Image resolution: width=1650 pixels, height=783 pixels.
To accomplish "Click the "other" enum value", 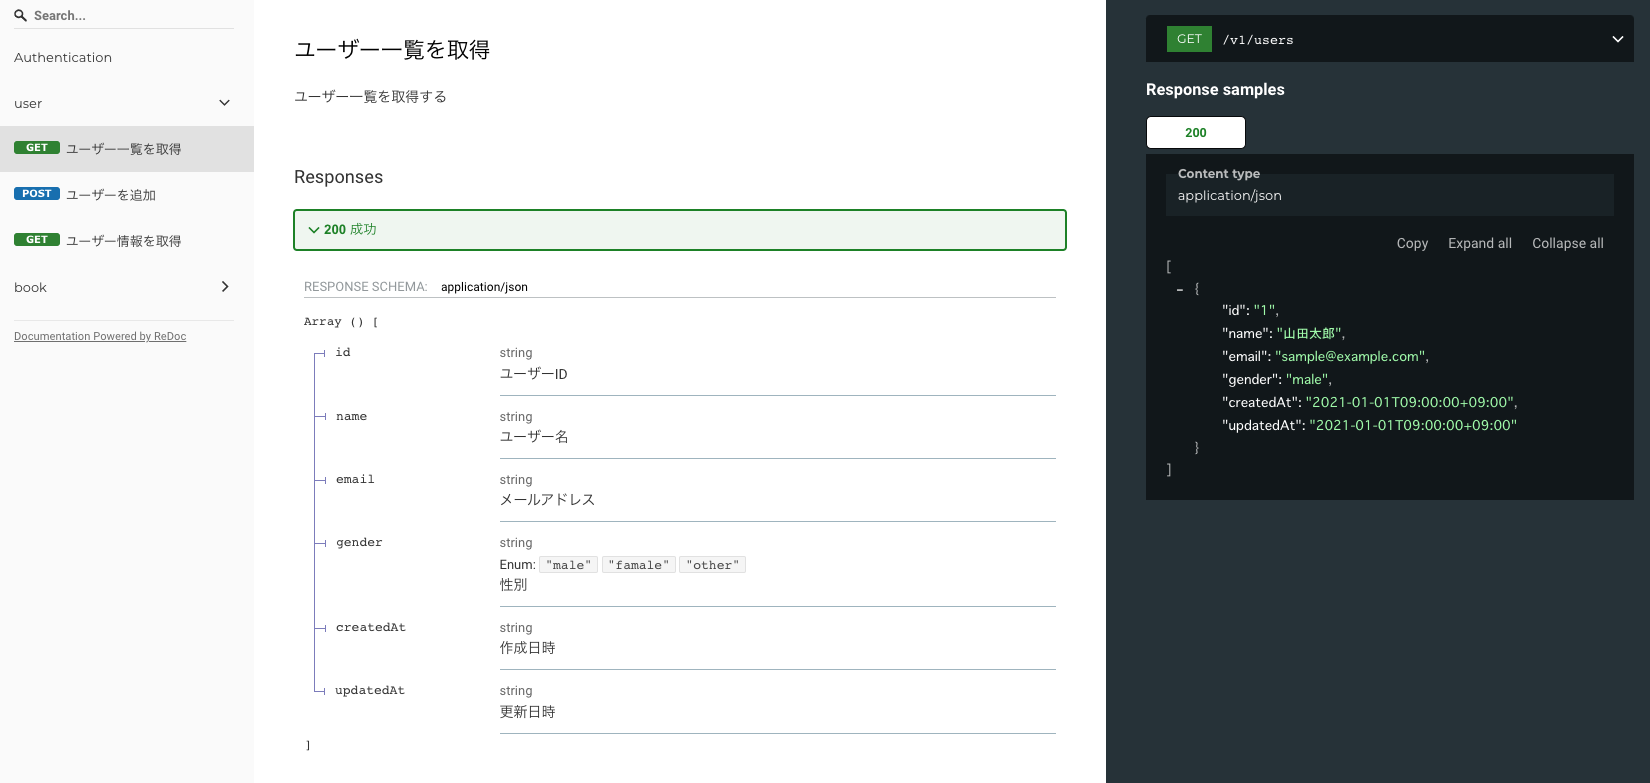I will tap(713, 565).
